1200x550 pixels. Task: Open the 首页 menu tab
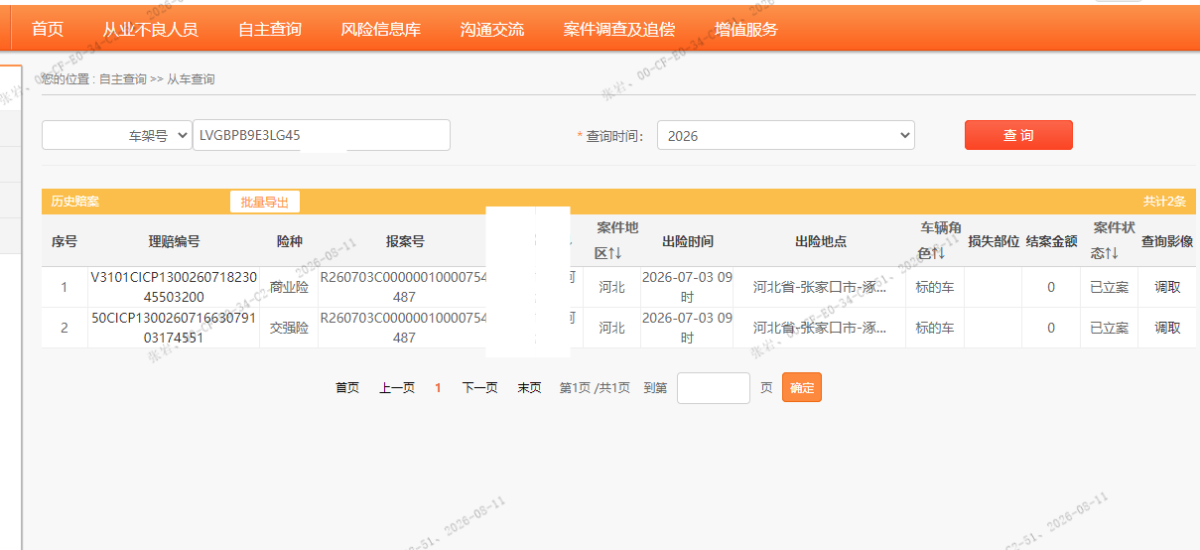[x=47, y=29]
